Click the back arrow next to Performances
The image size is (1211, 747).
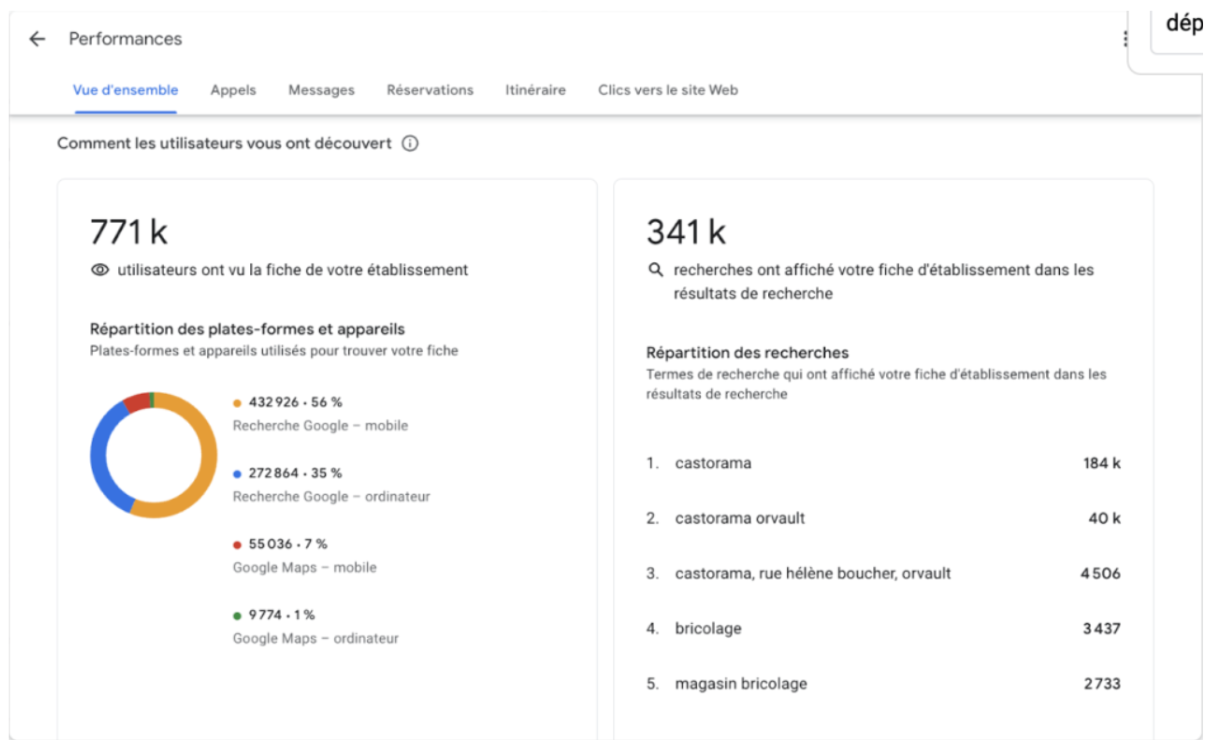pos(37,39)
